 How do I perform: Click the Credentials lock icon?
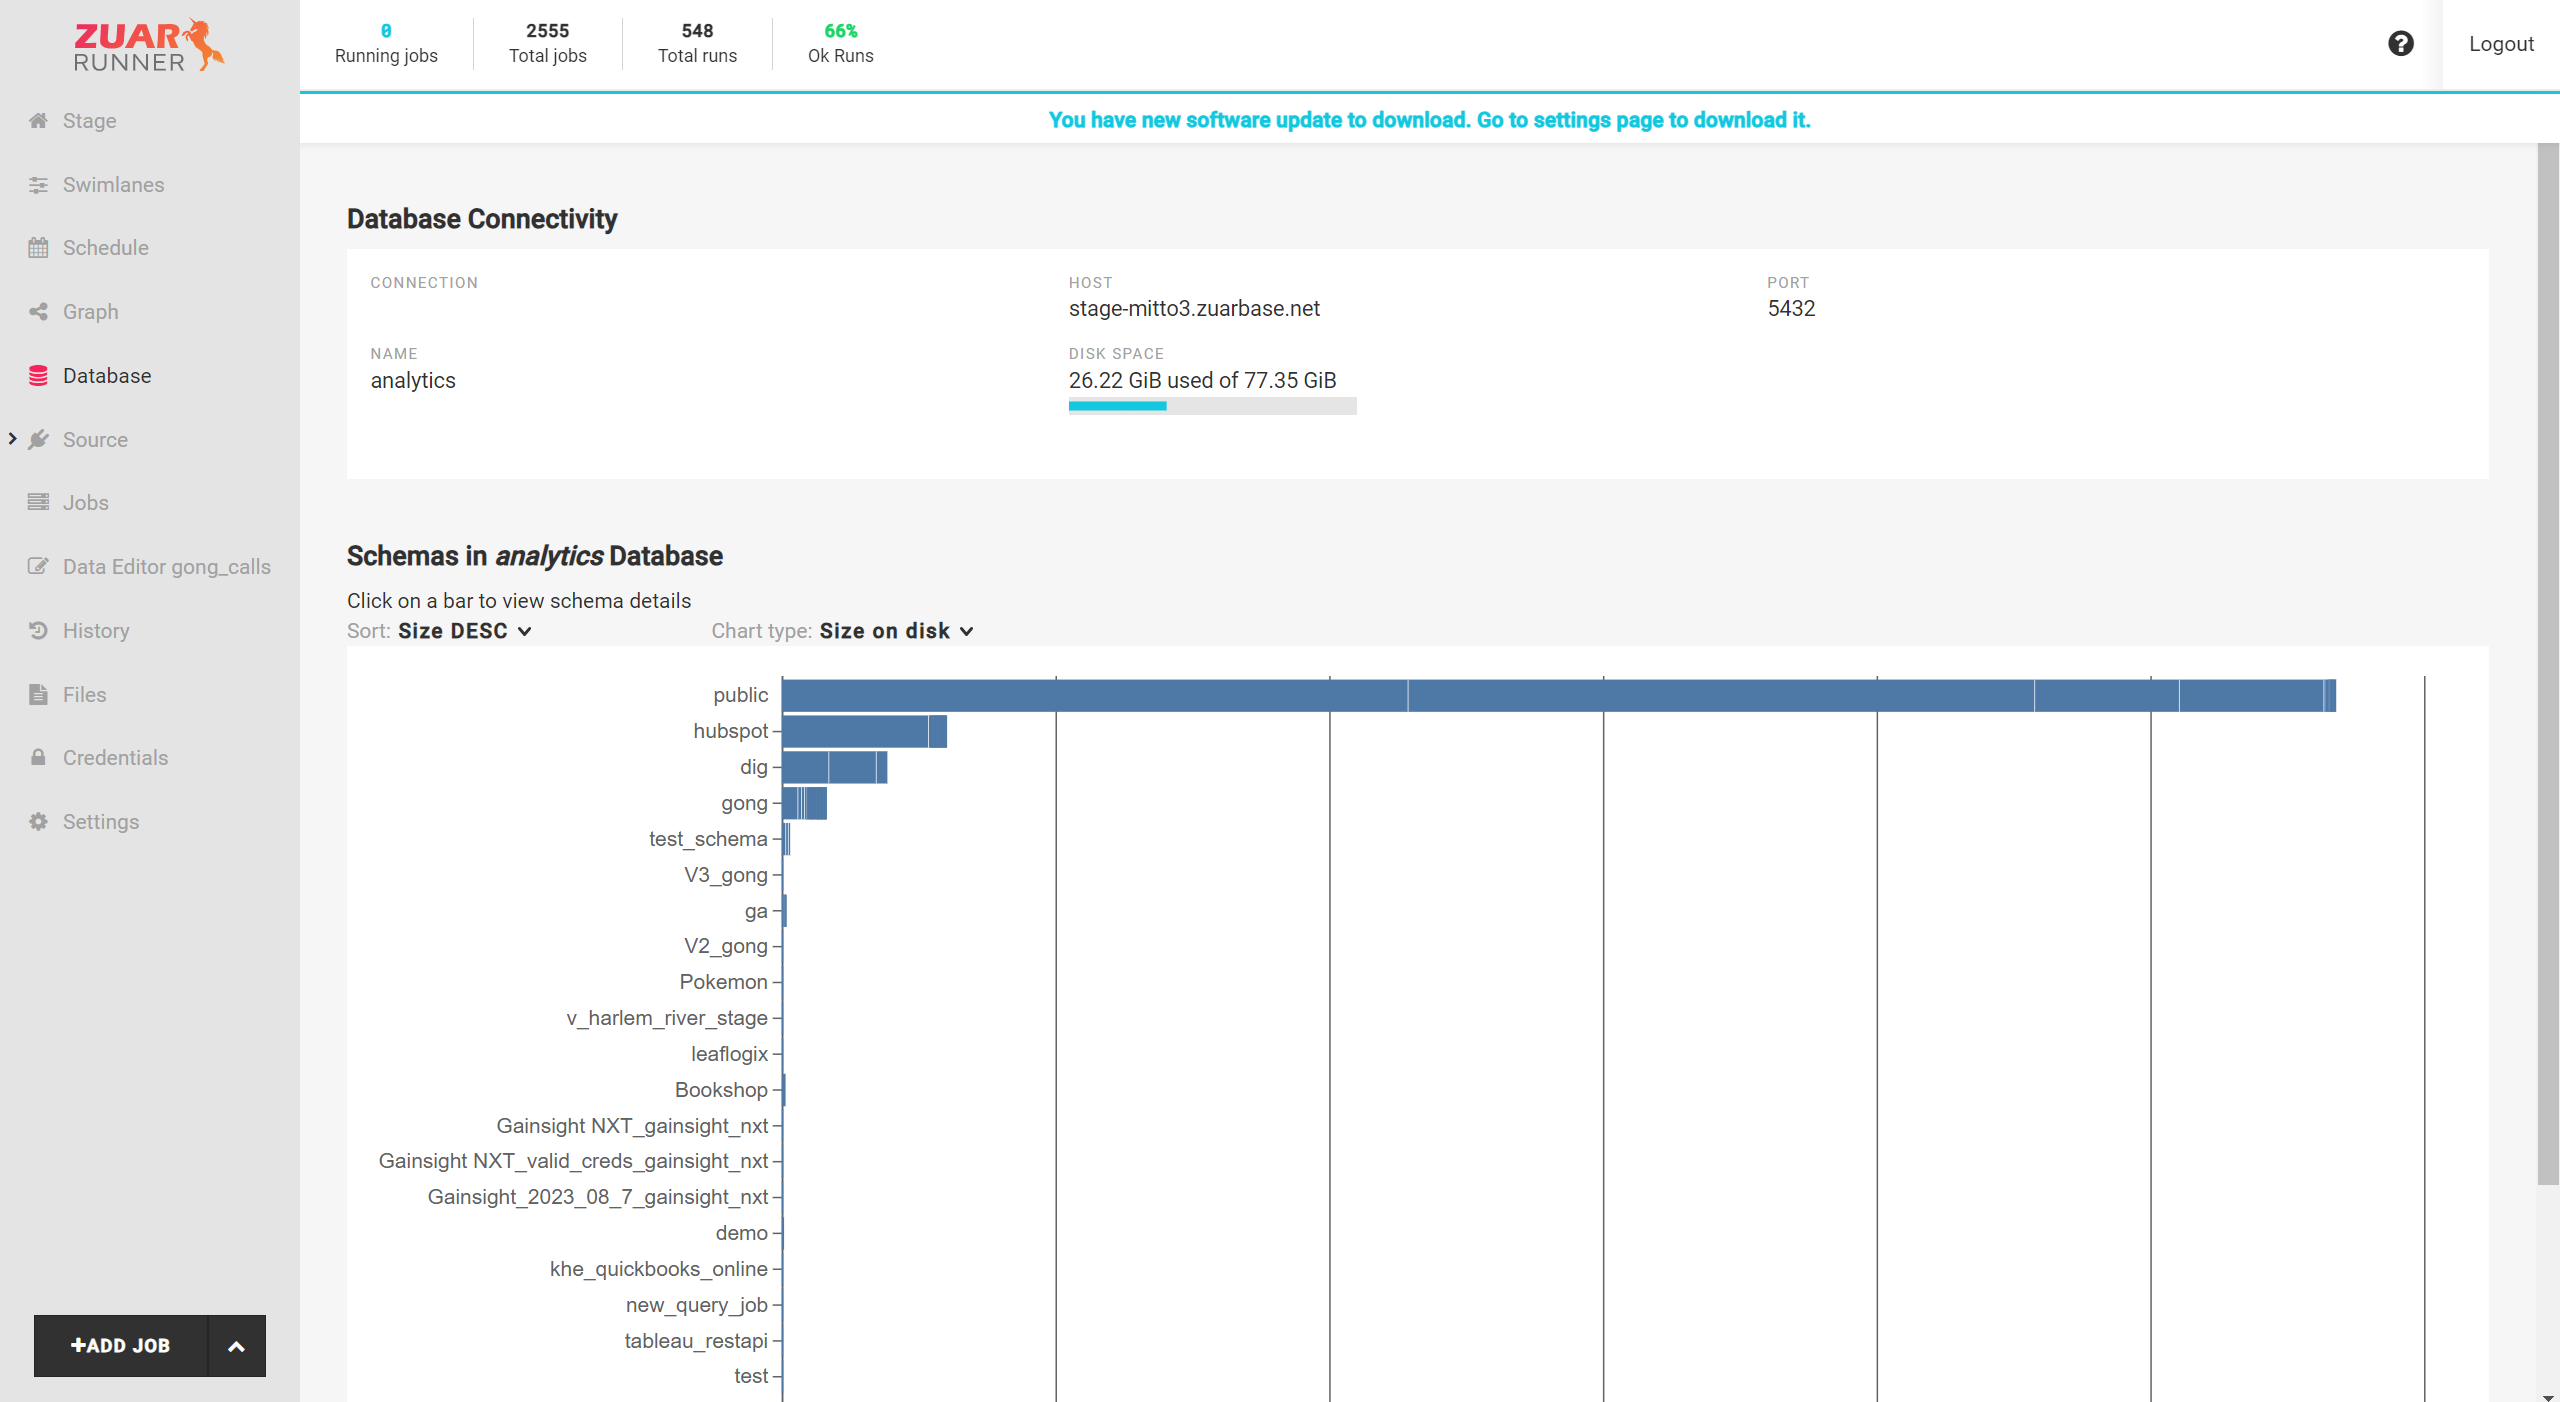click(38, 758)
